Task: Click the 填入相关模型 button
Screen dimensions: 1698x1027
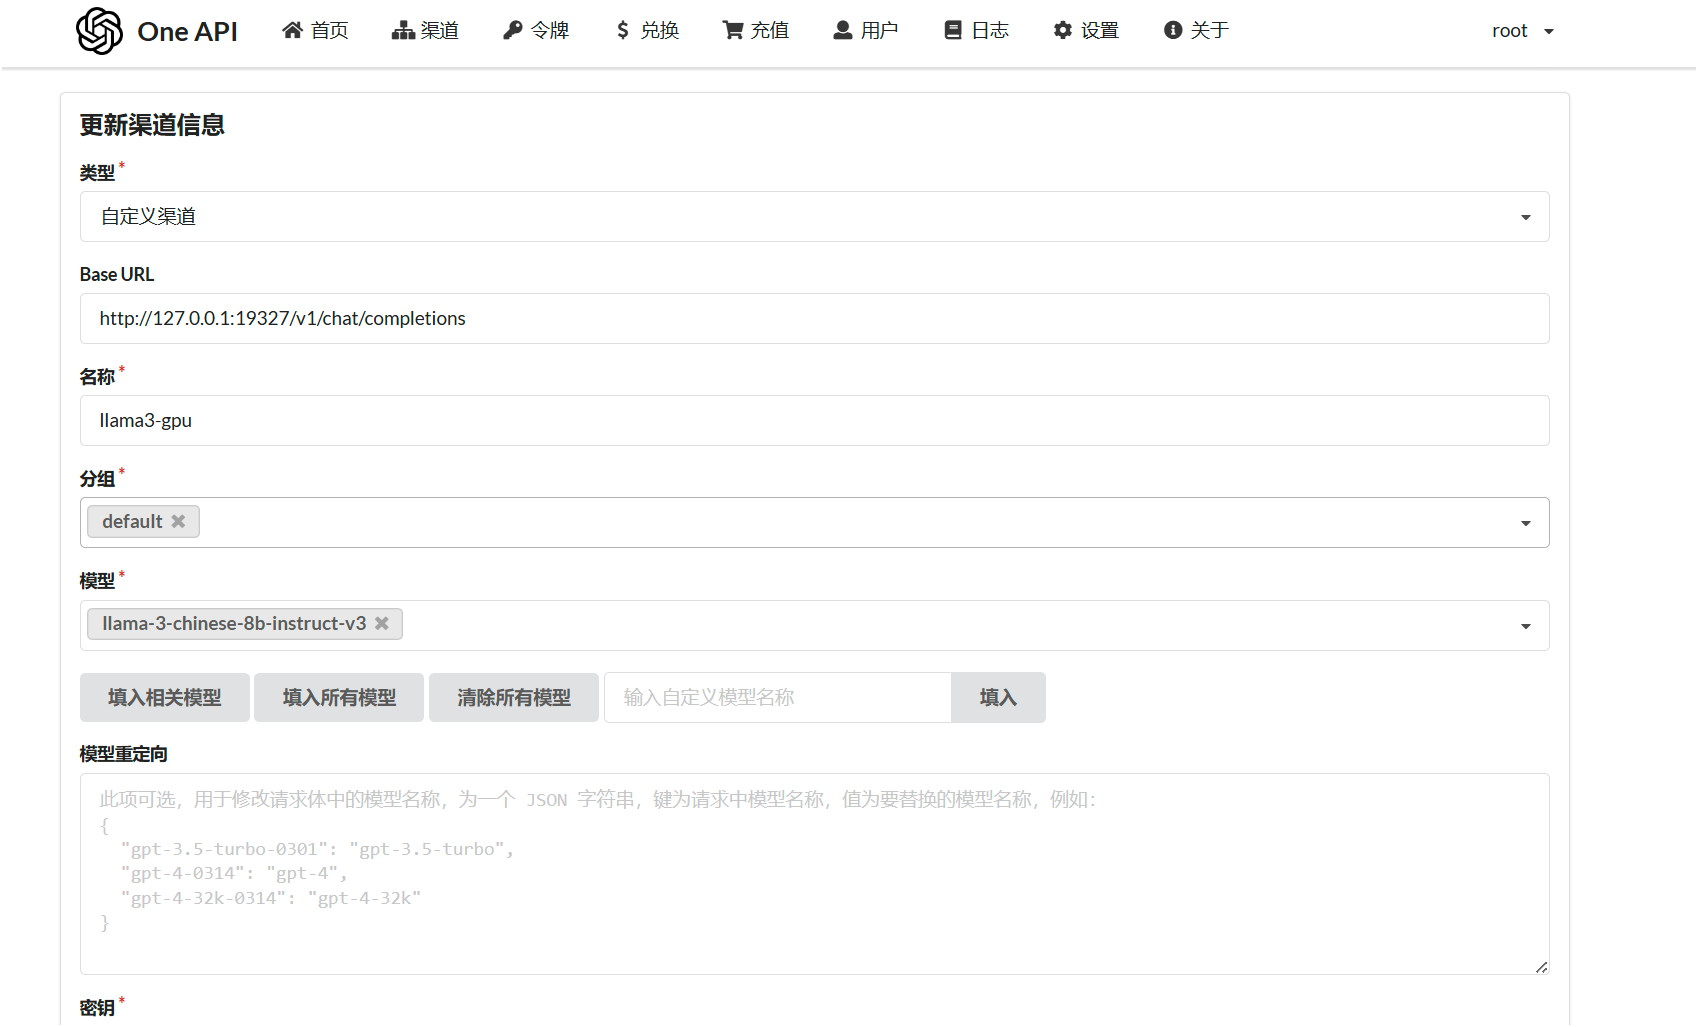Action: (165, 697)
